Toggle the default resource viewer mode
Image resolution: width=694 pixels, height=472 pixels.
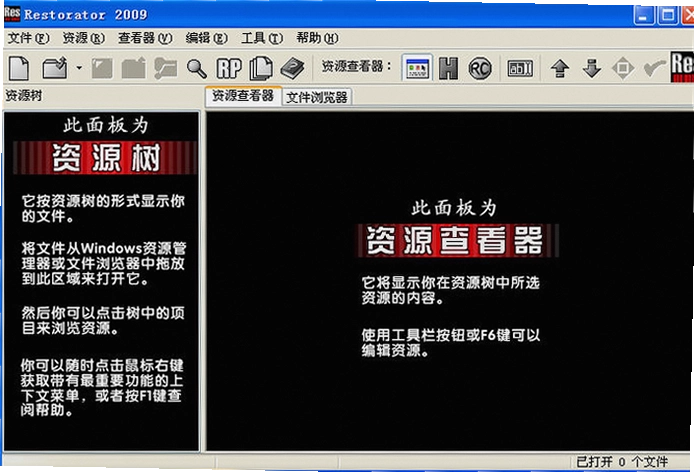tap(417, 68)
